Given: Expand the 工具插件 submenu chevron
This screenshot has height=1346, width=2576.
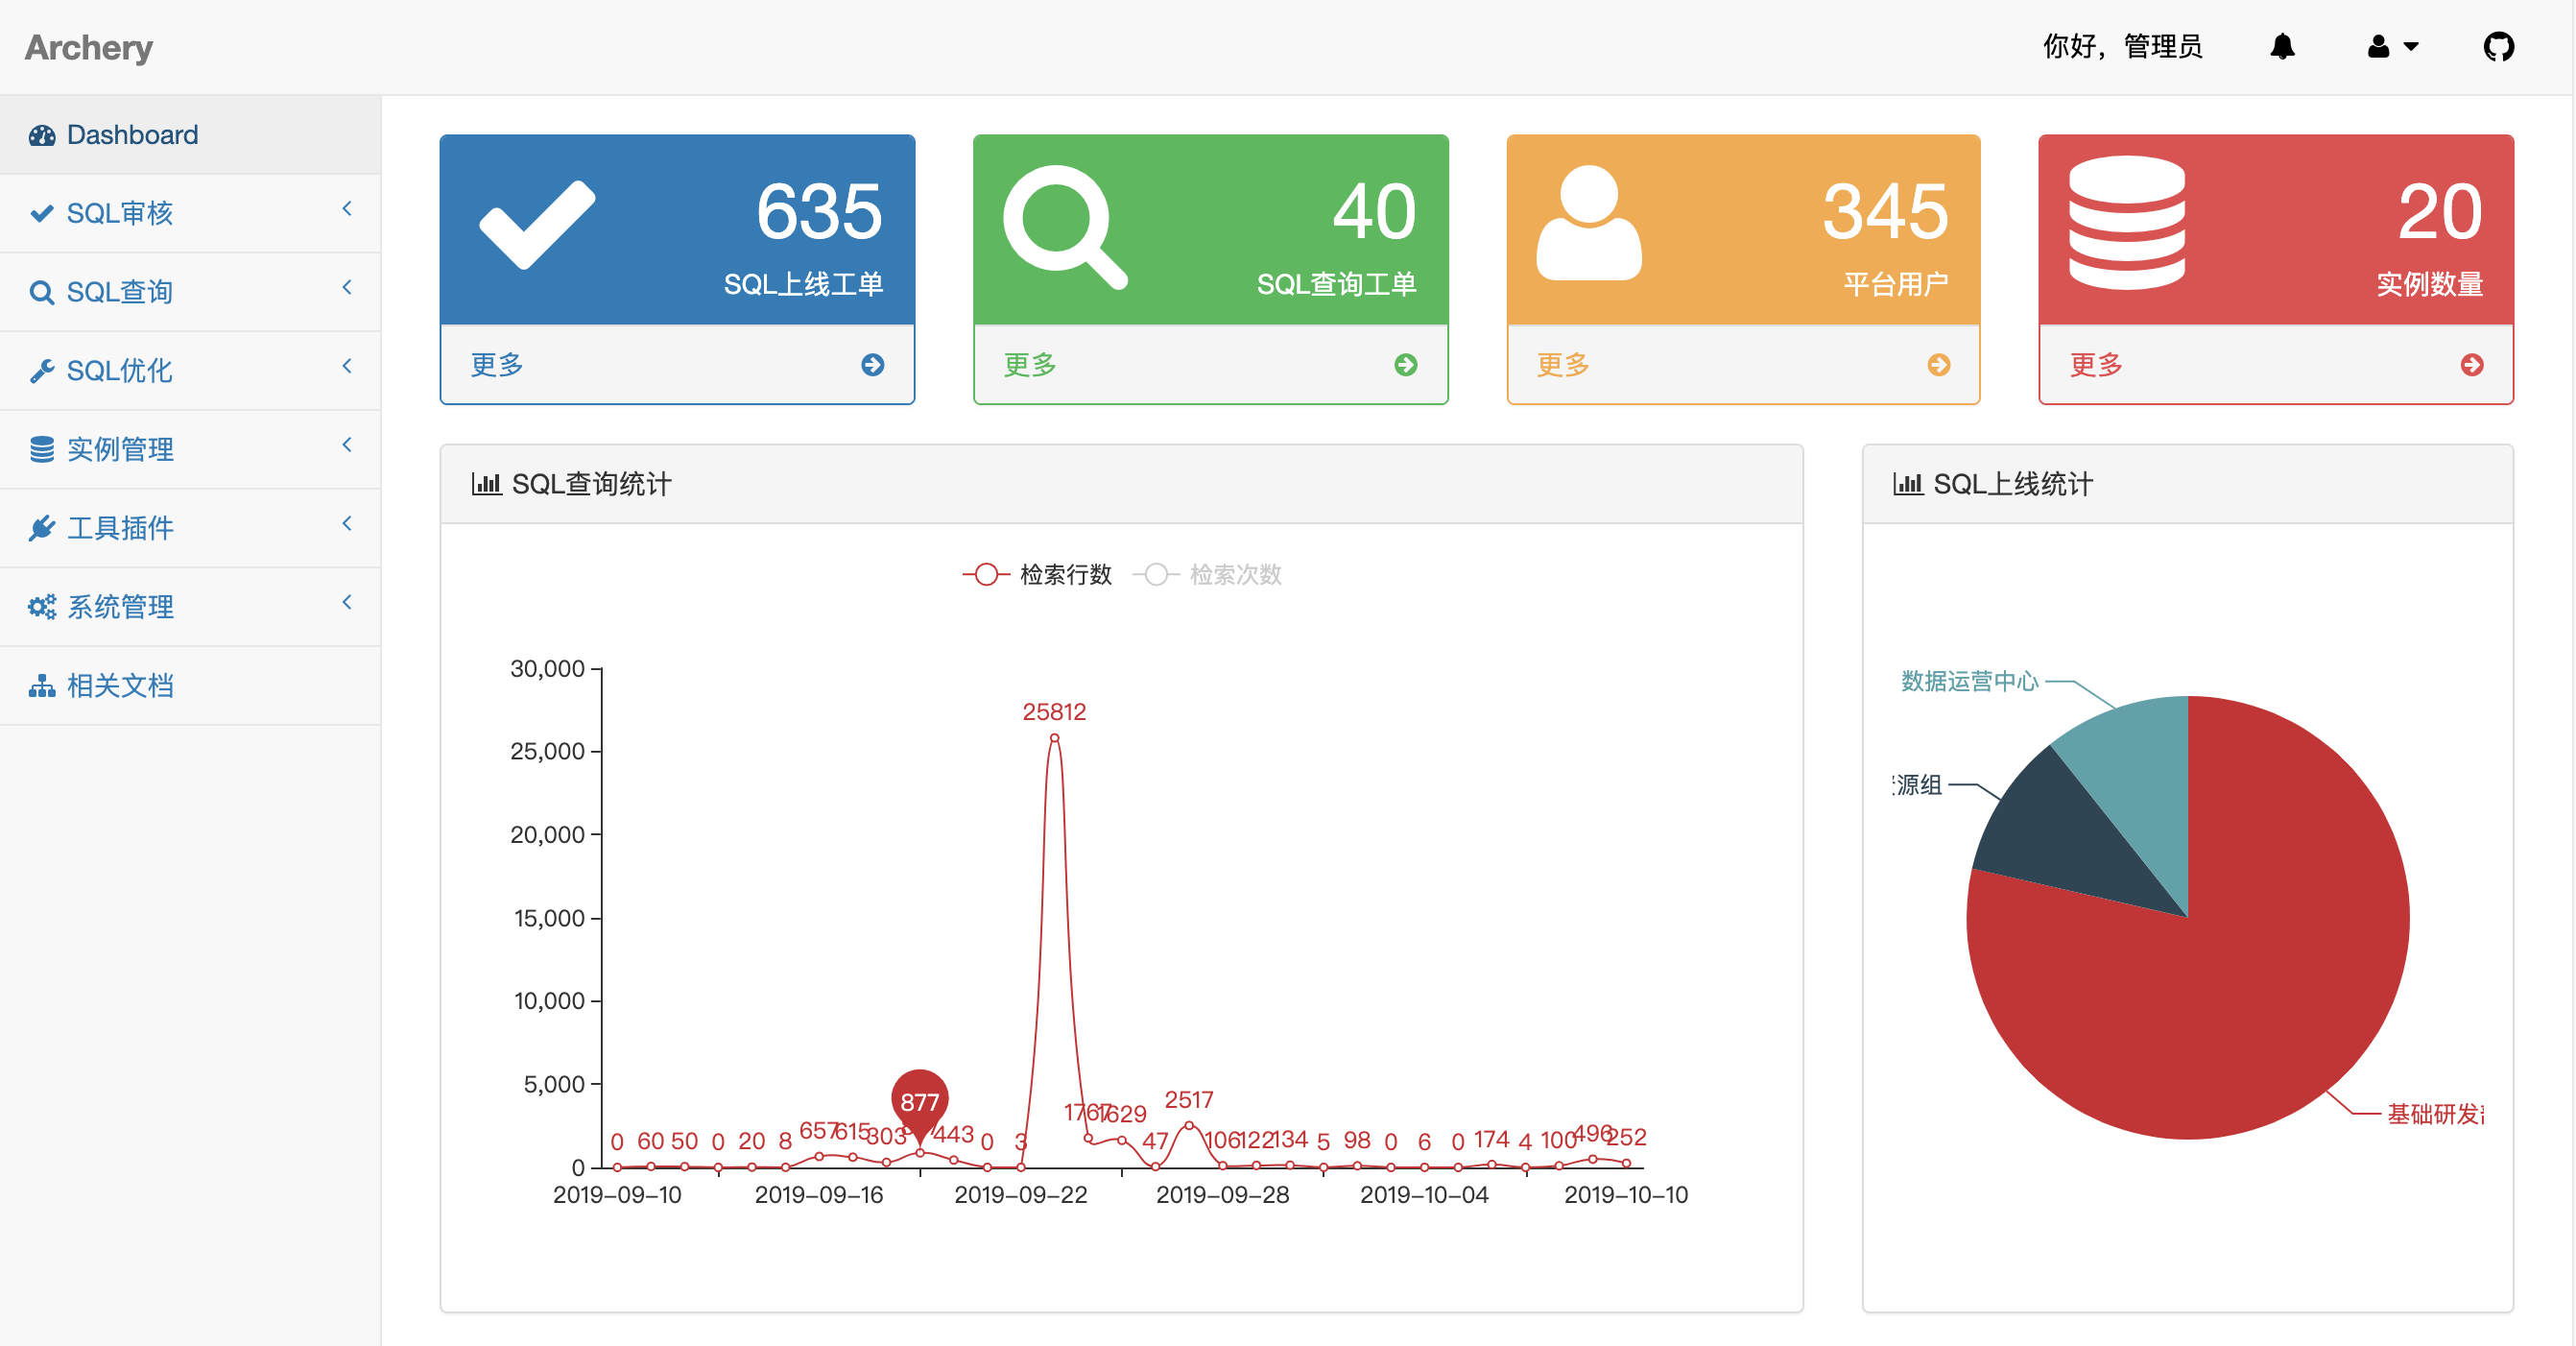Looking at the screenshot, I should click(347, 524).
